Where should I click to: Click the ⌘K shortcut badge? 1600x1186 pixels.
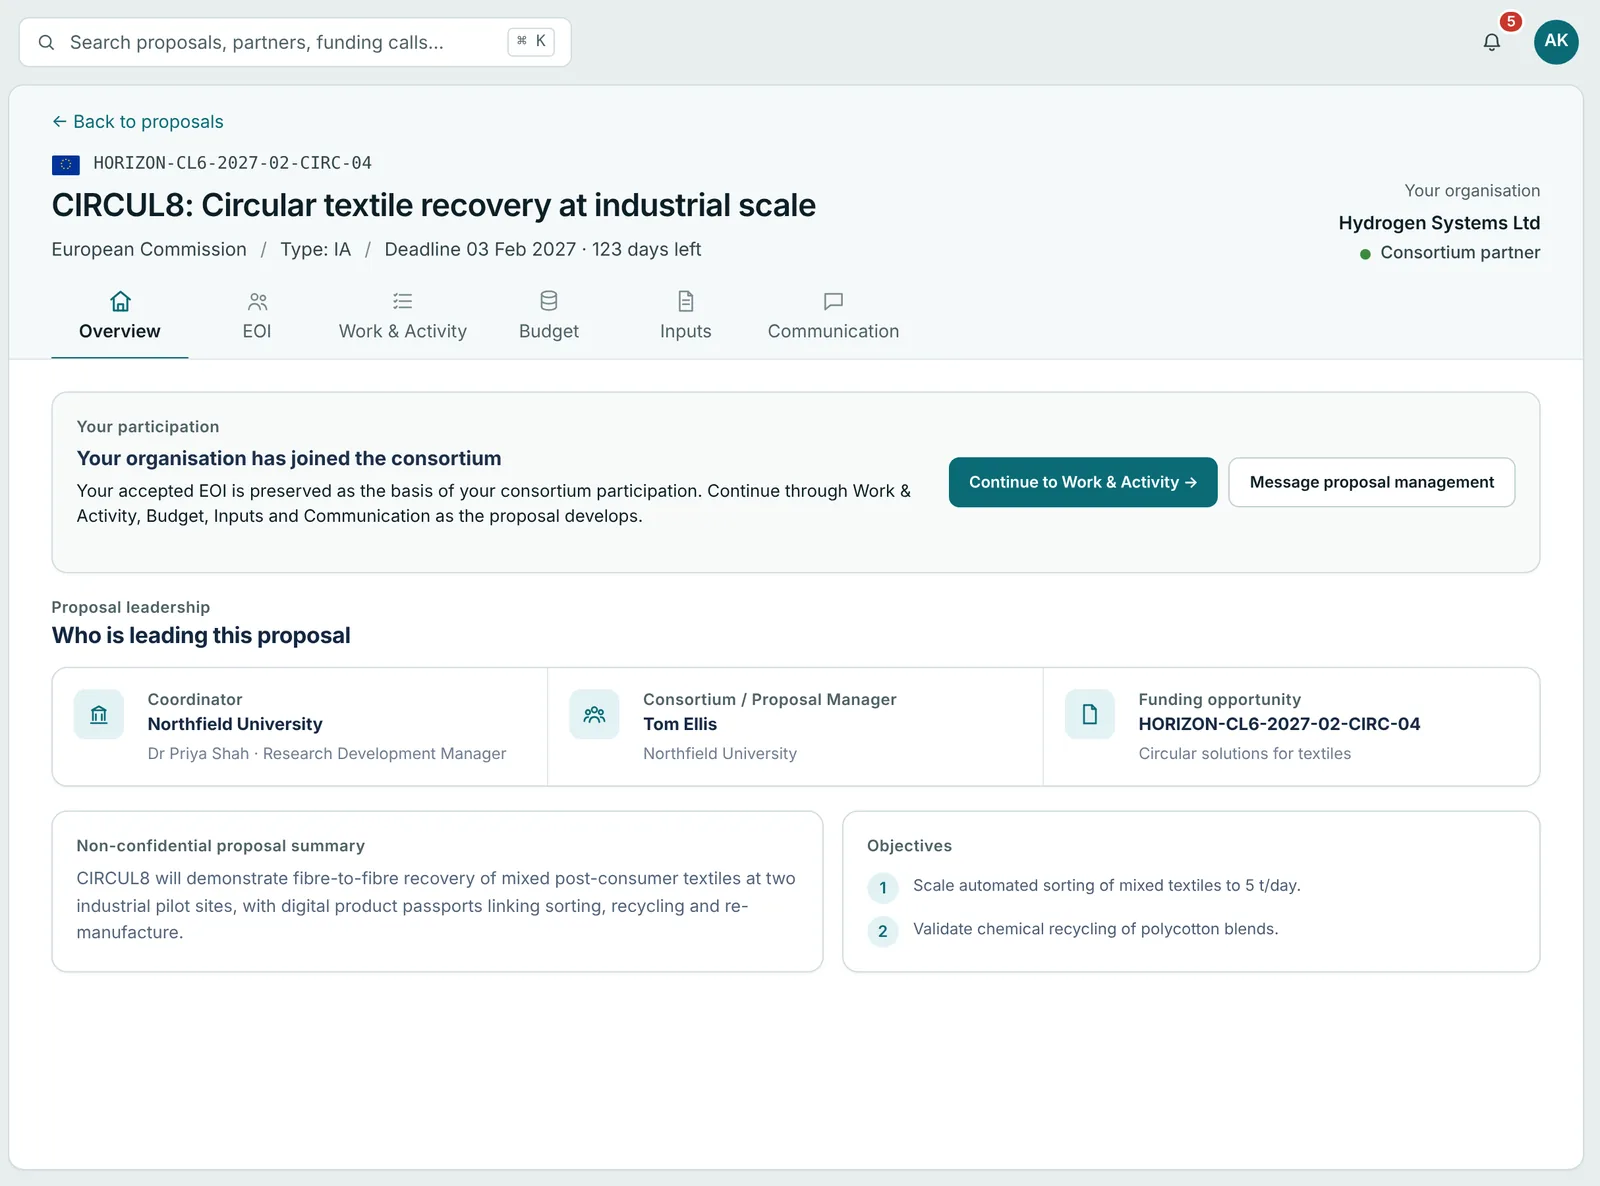tap(531, 42)
